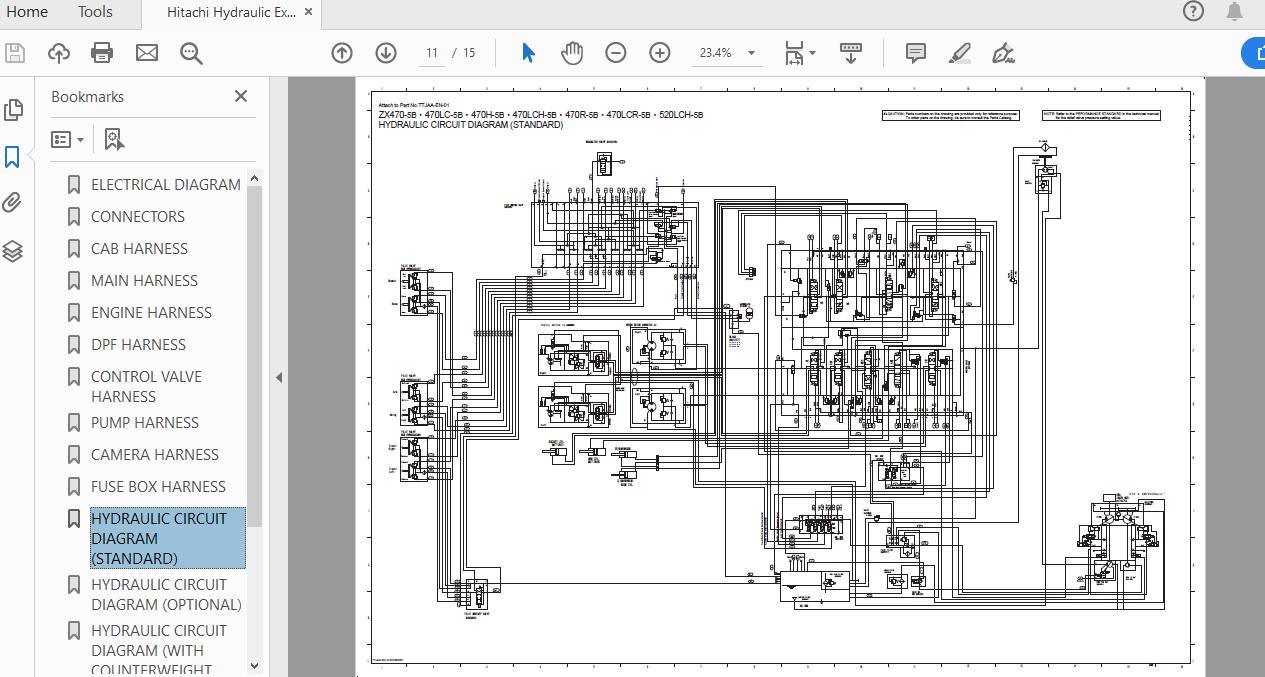Click the new bookmark icon
Image resolution: width=1265 pixels, height=677 pixels.
114,140
